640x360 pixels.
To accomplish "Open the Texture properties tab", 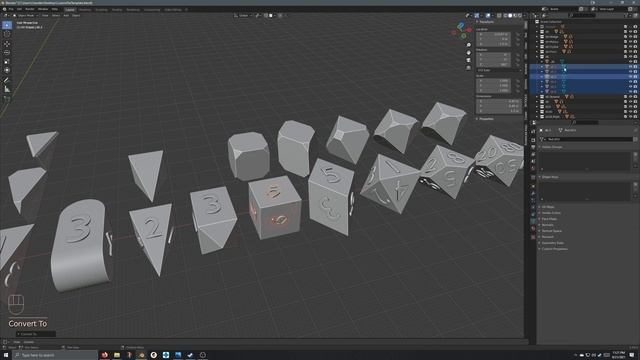I will pos(533,237).
